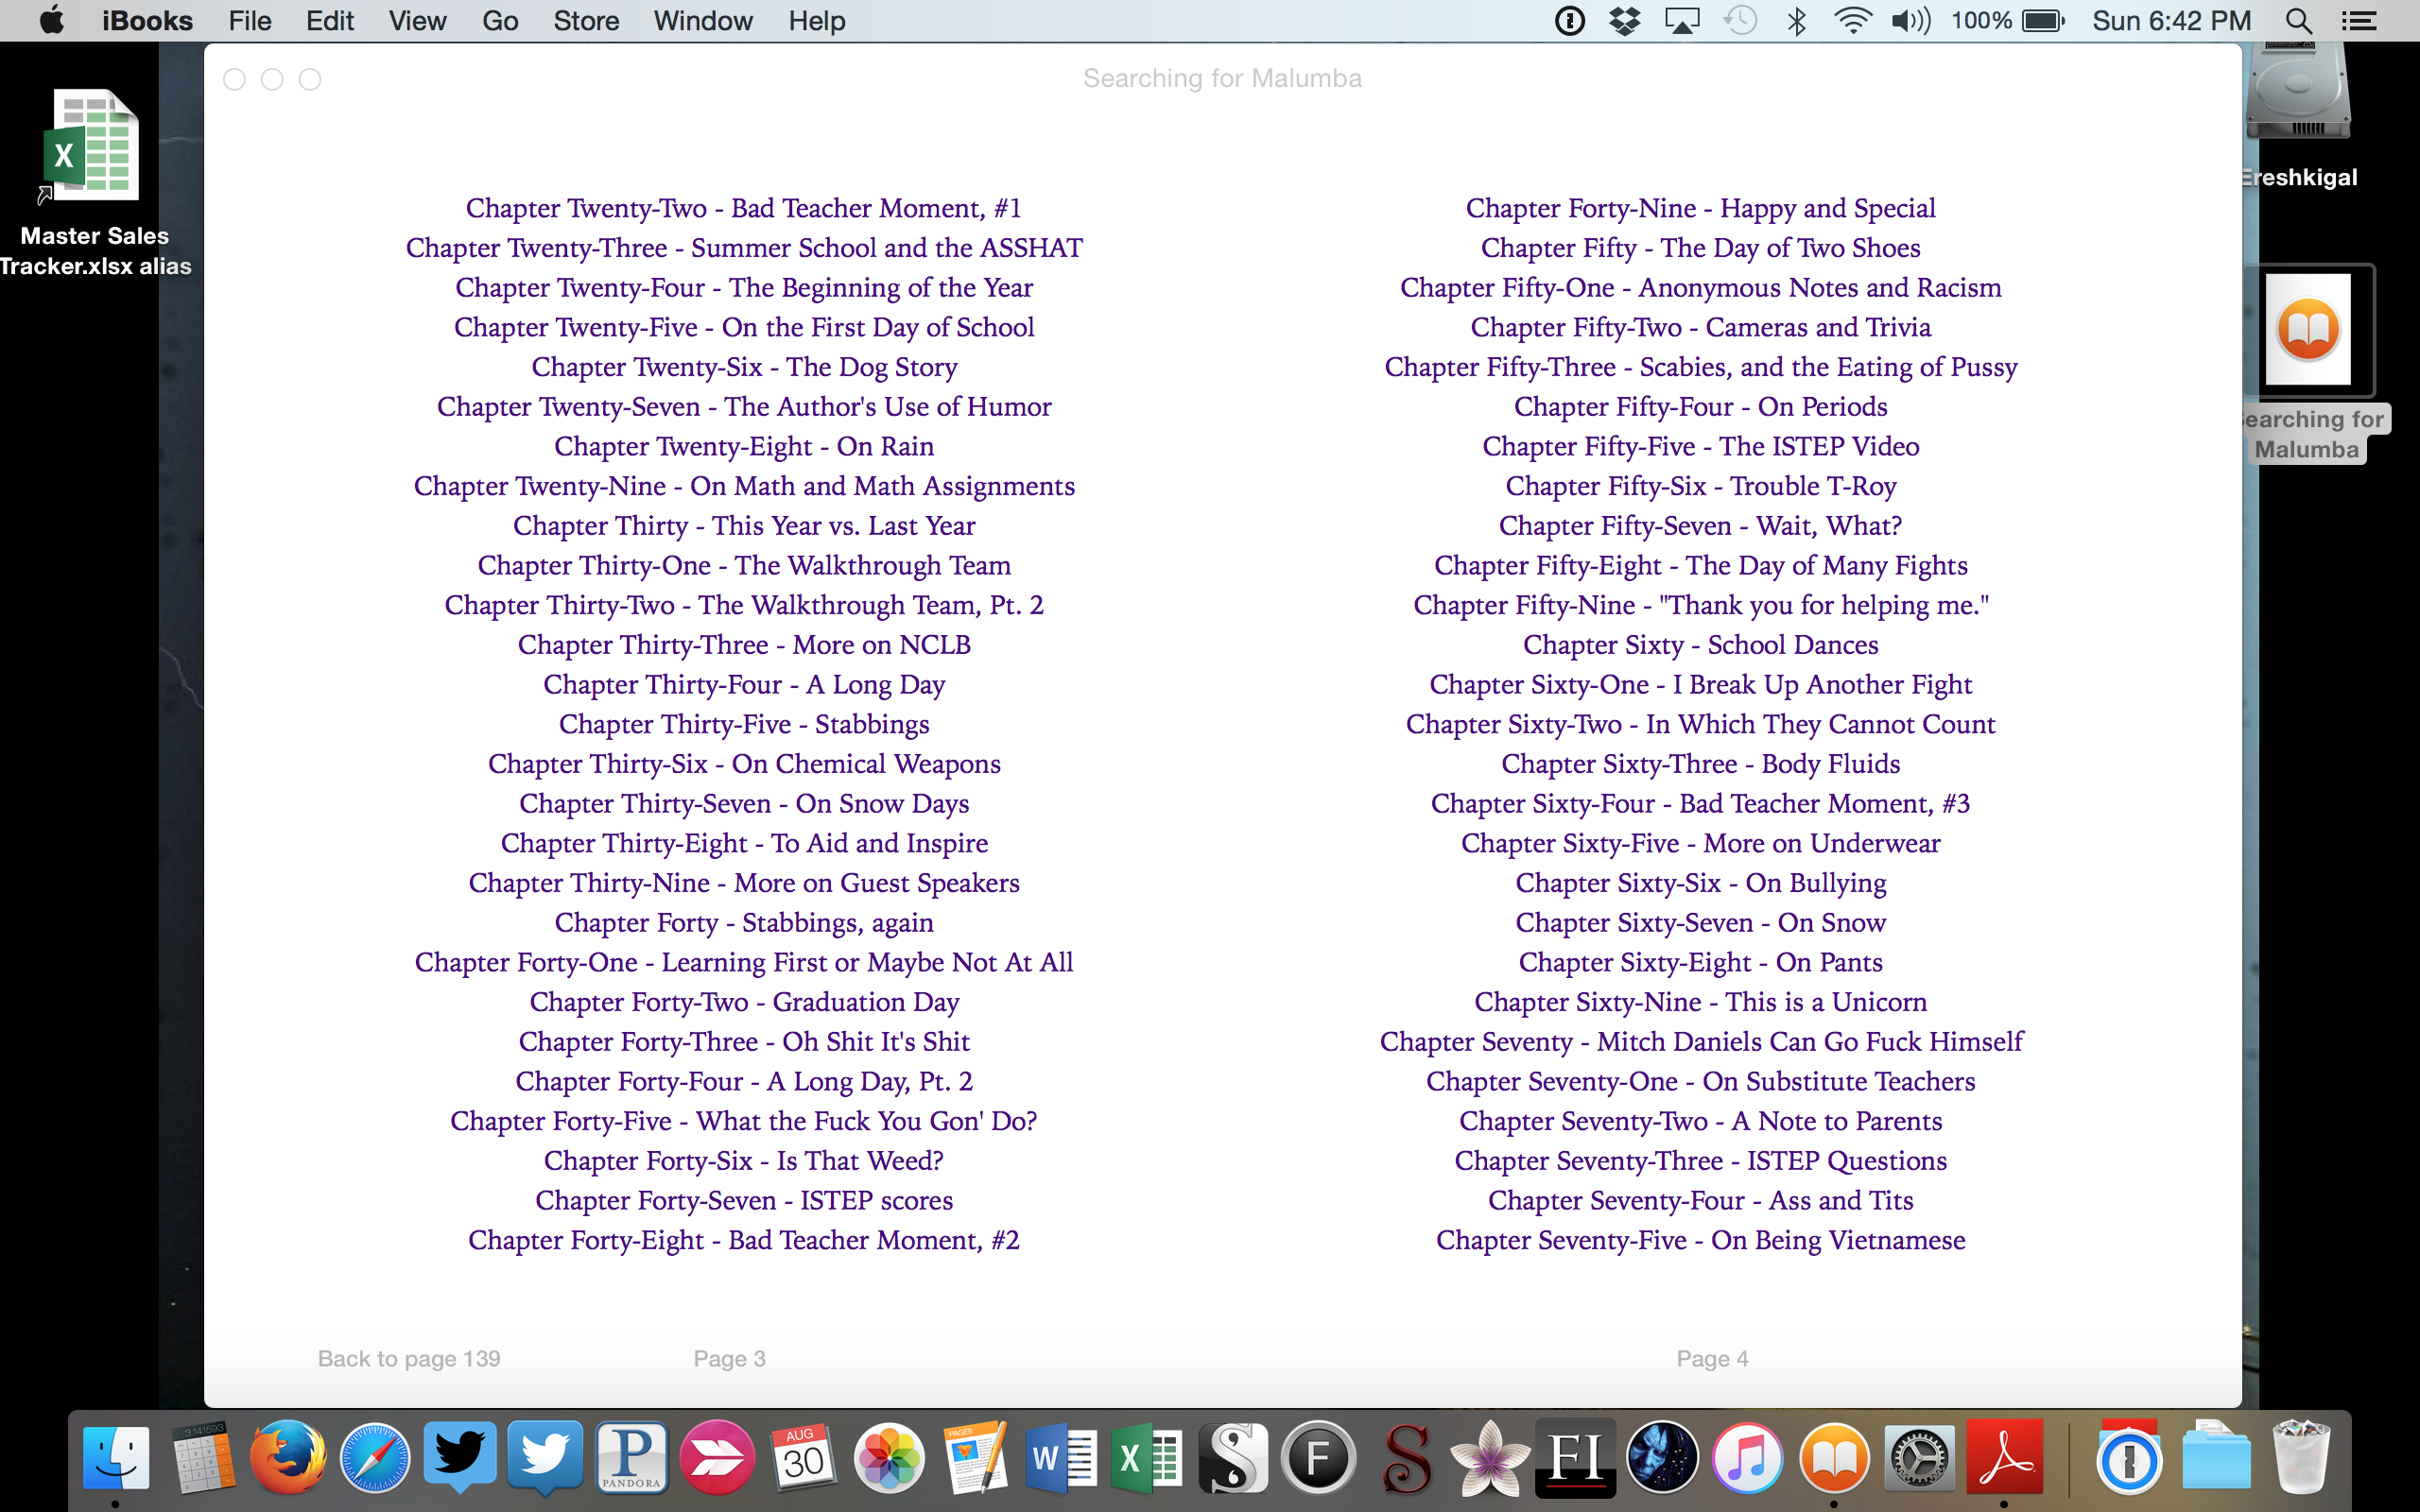This screenshot has height=1512, width=2420.
Task: Open iTunes in the dock
Action: click(x=1747, y=1457)
